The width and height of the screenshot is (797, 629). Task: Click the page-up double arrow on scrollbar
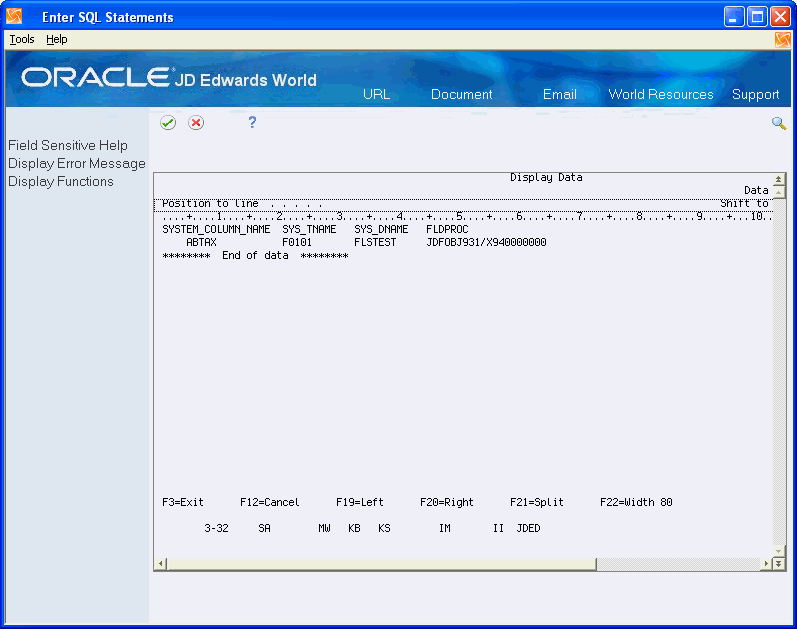pos(778,179)
